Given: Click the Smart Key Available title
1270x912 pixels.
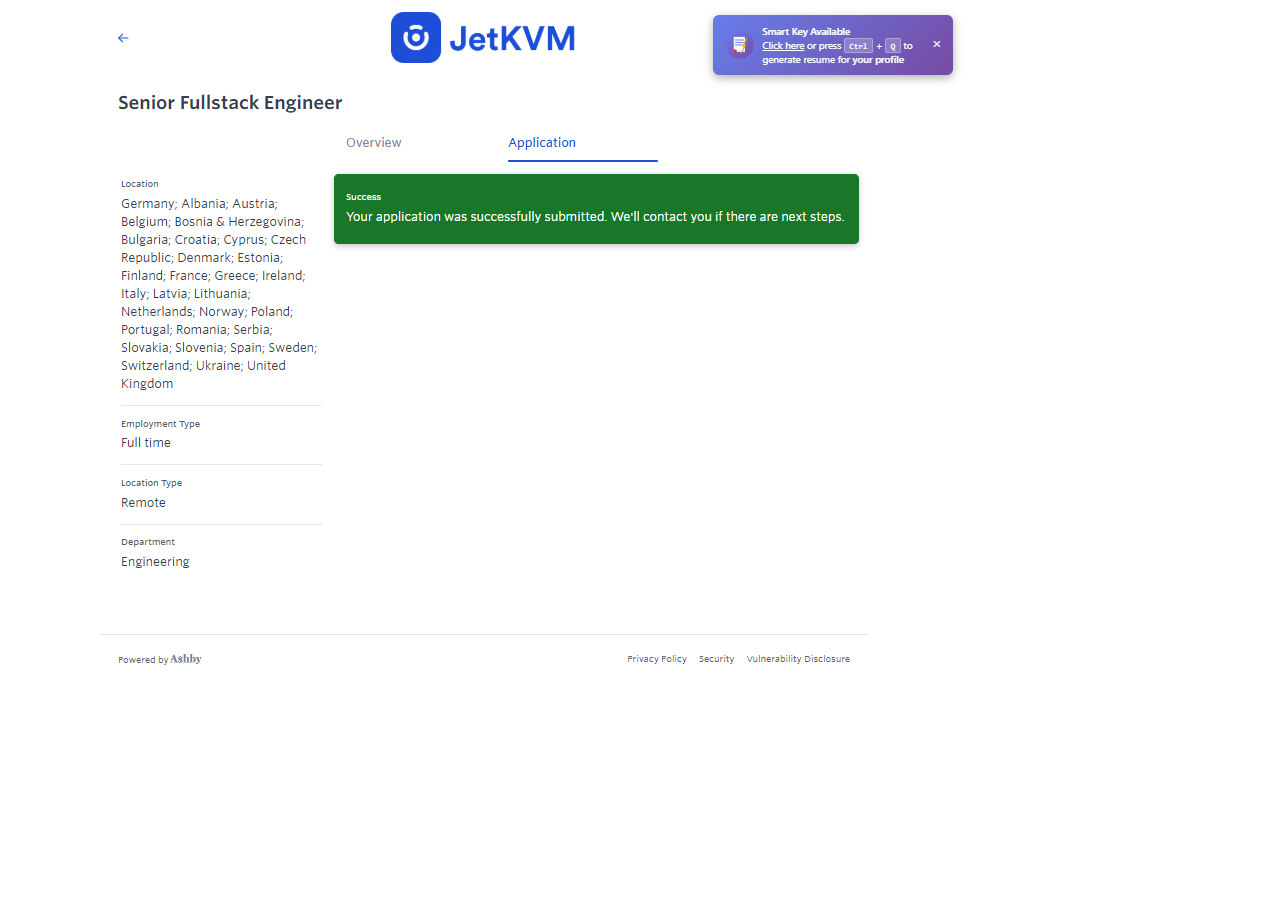Looking at the screenshot, I should pos(806,32).
